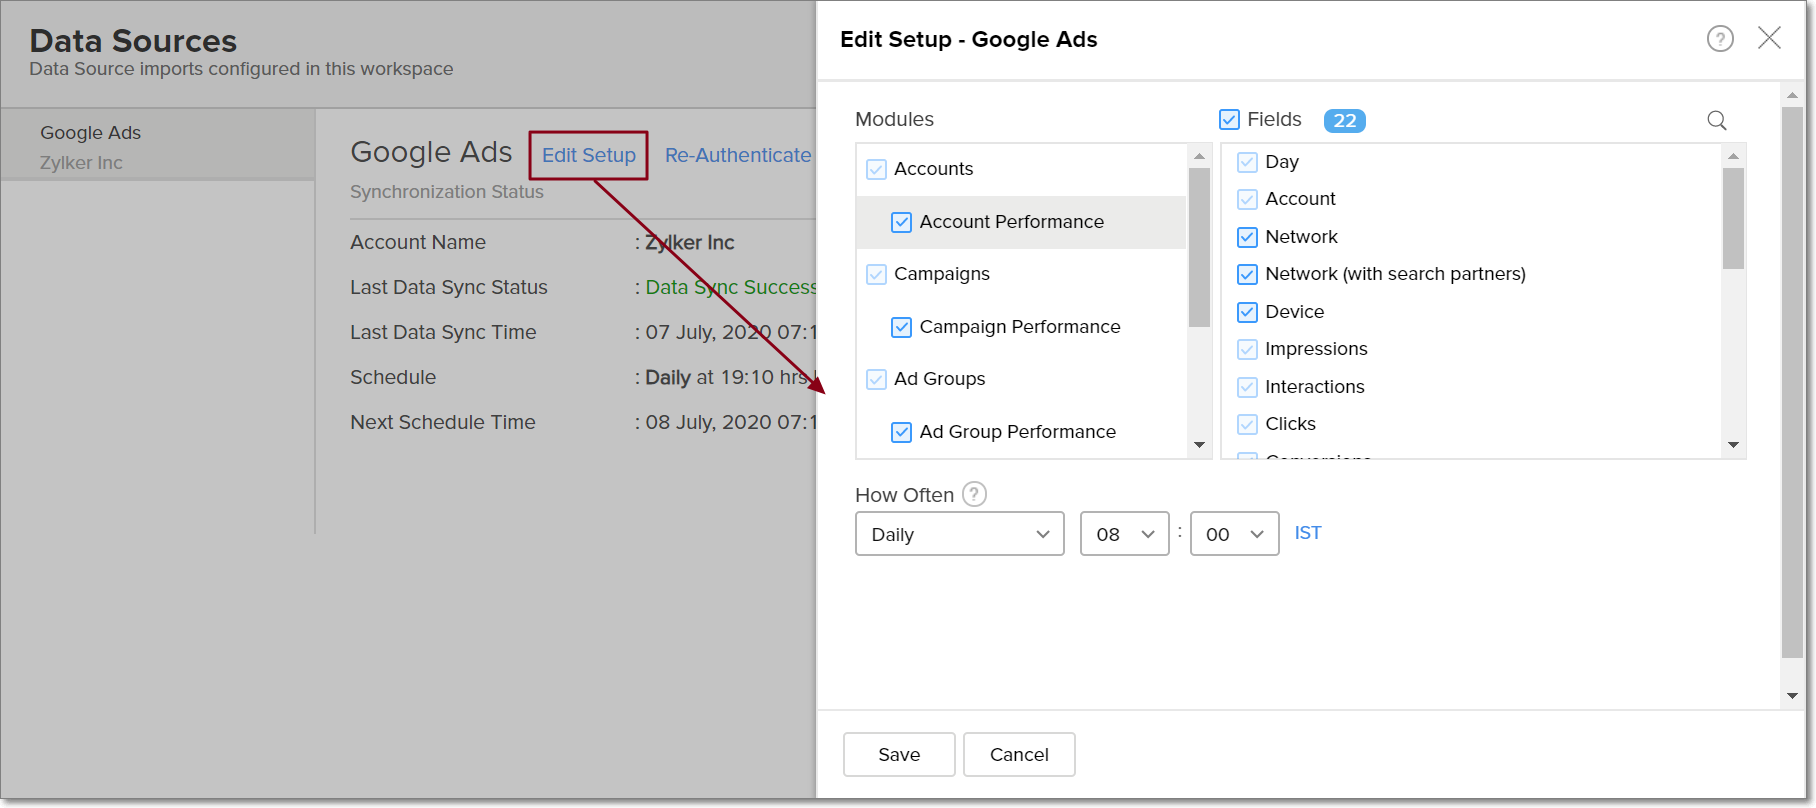Click the search icon above Fields list
Image resolution: width=1816 pixels, height=808 pixels.
tap(1716, 120)
